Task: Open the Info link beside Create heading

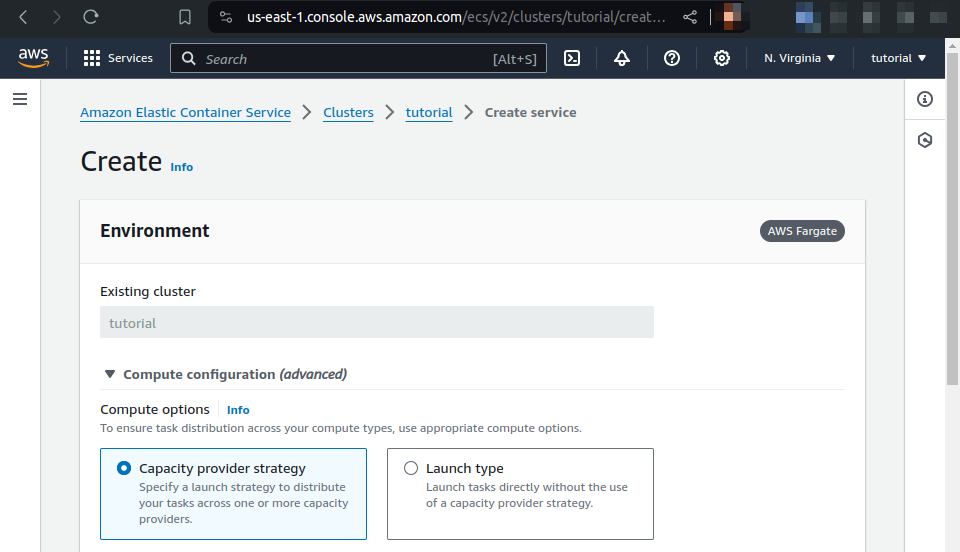Action: 181,167
